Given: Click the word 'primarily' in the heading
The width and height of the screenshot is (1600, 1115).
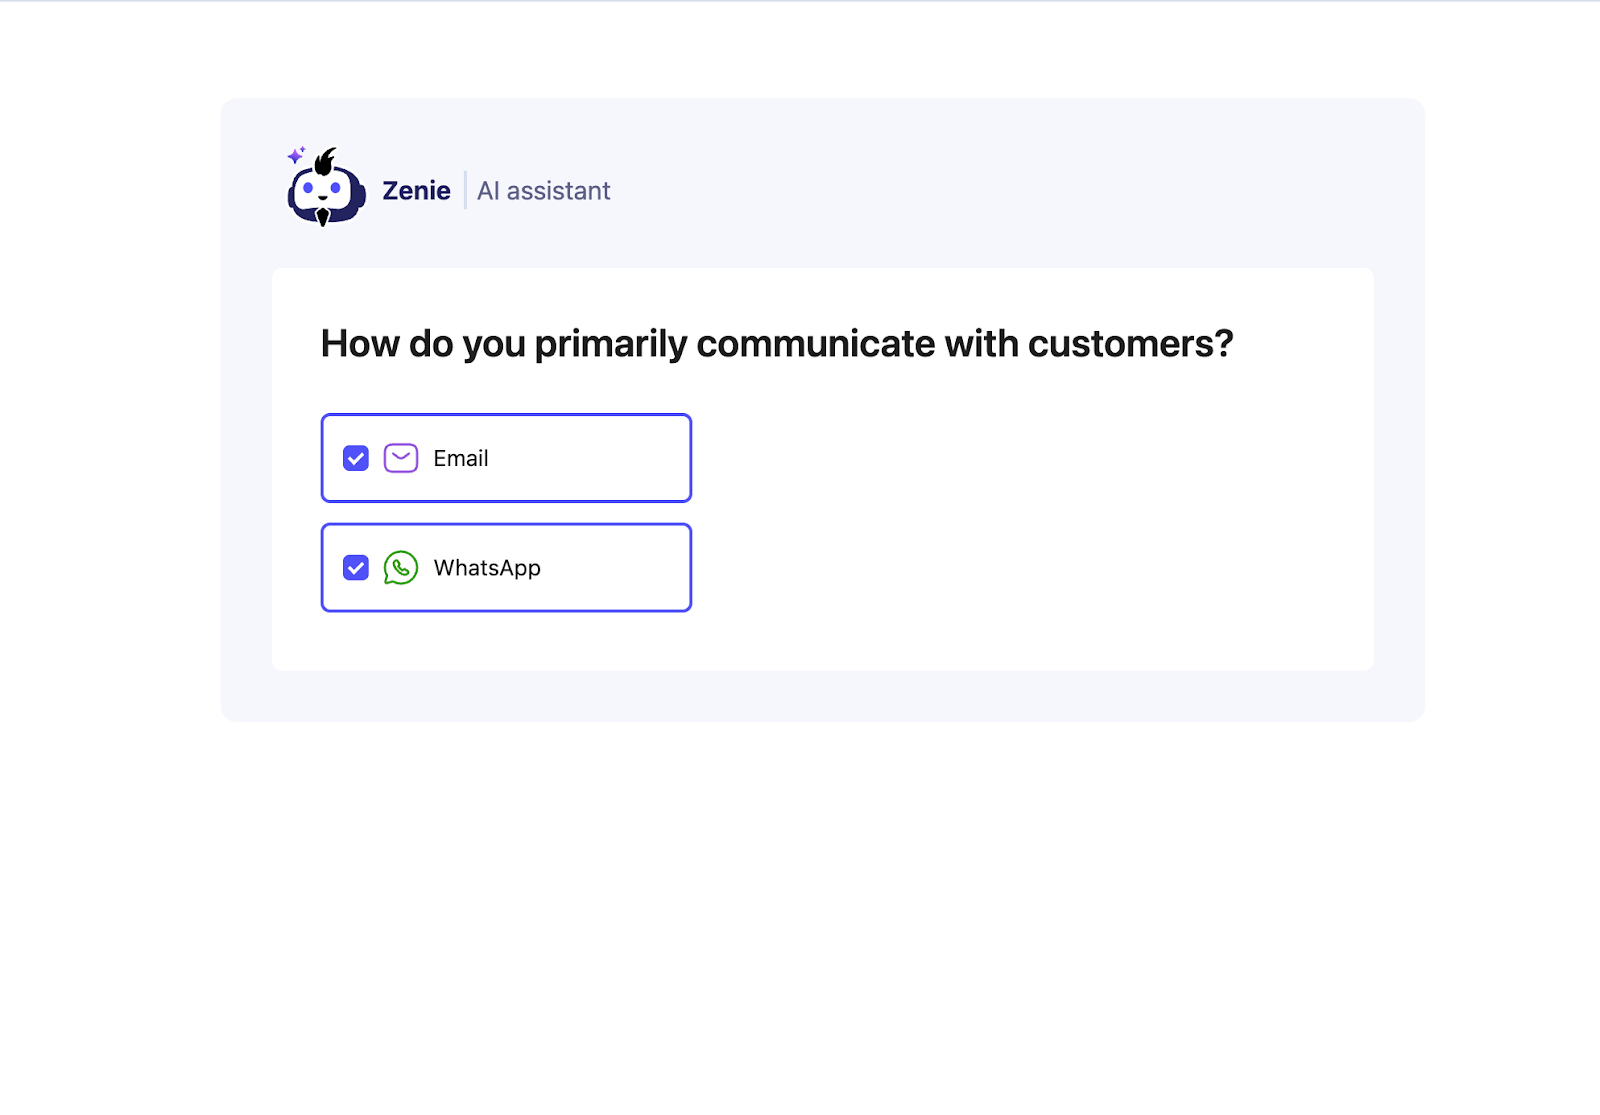Looking at the screenshot, I should (x=611, y=345).
